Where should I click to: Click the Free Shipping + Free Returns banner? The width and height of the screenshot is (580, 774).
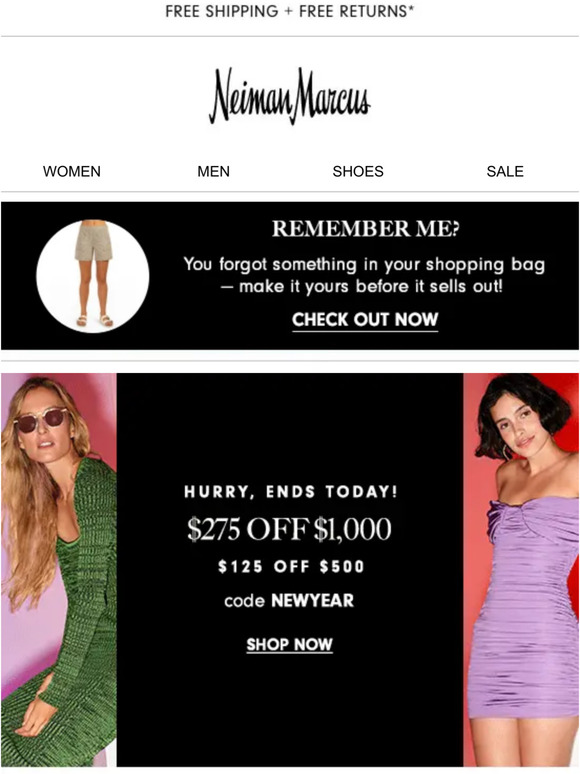290,11
